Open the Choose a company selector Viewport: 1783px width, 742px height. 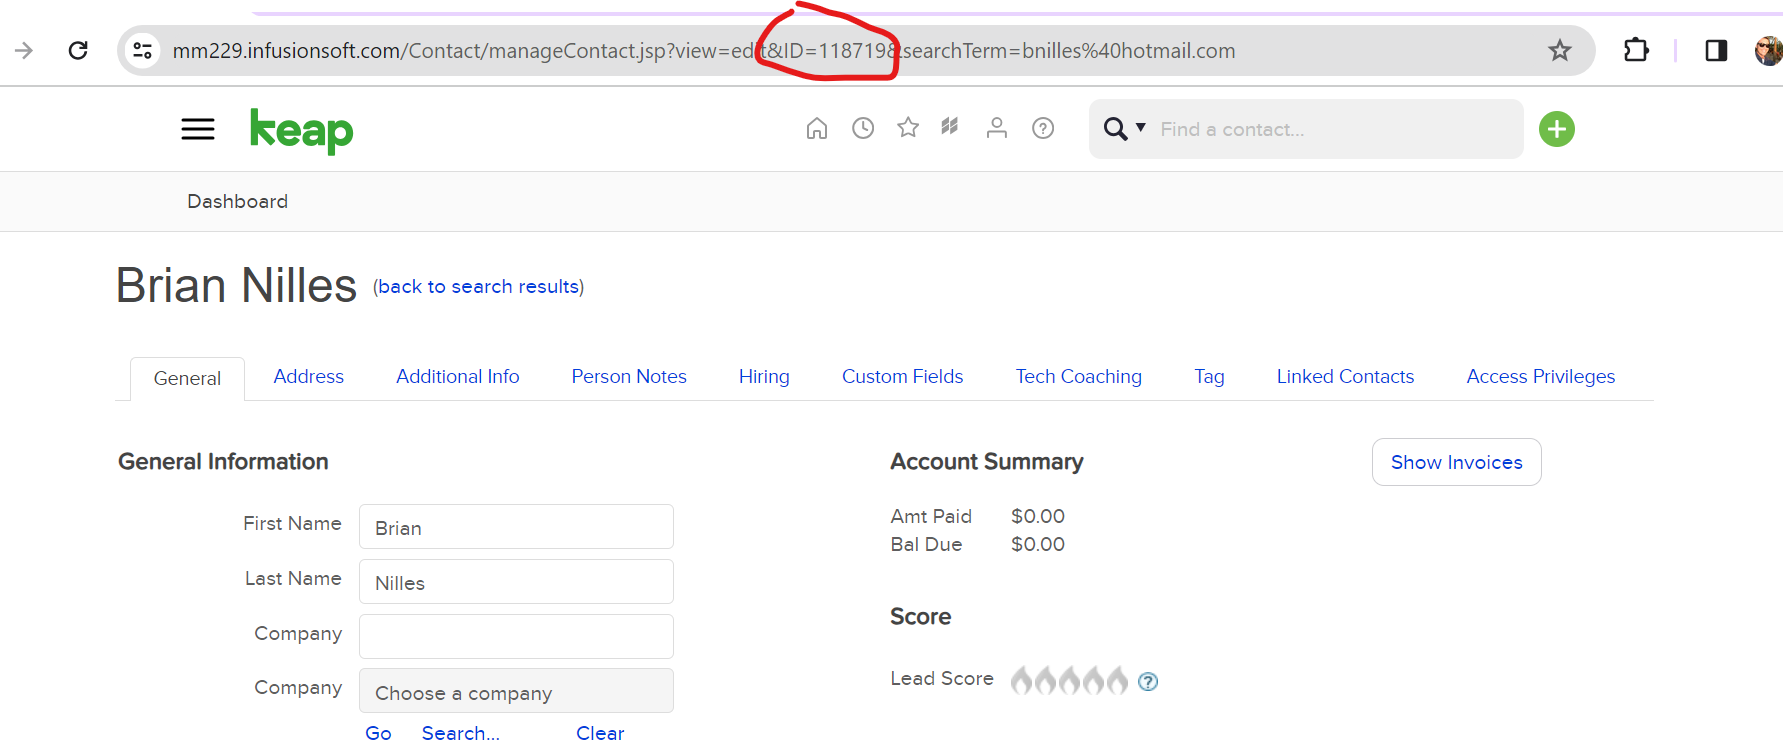[x=516, y=692]
